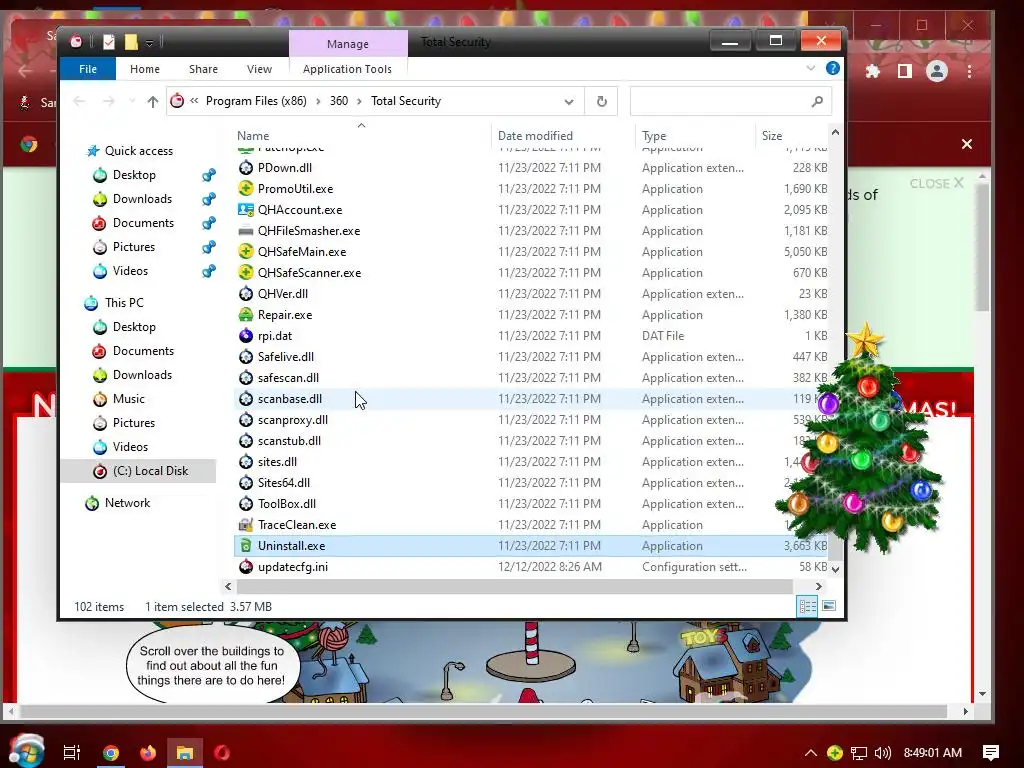Click Program Files (x86) in address path
This screenshot has width=1024, height=768.
[256, 101]
